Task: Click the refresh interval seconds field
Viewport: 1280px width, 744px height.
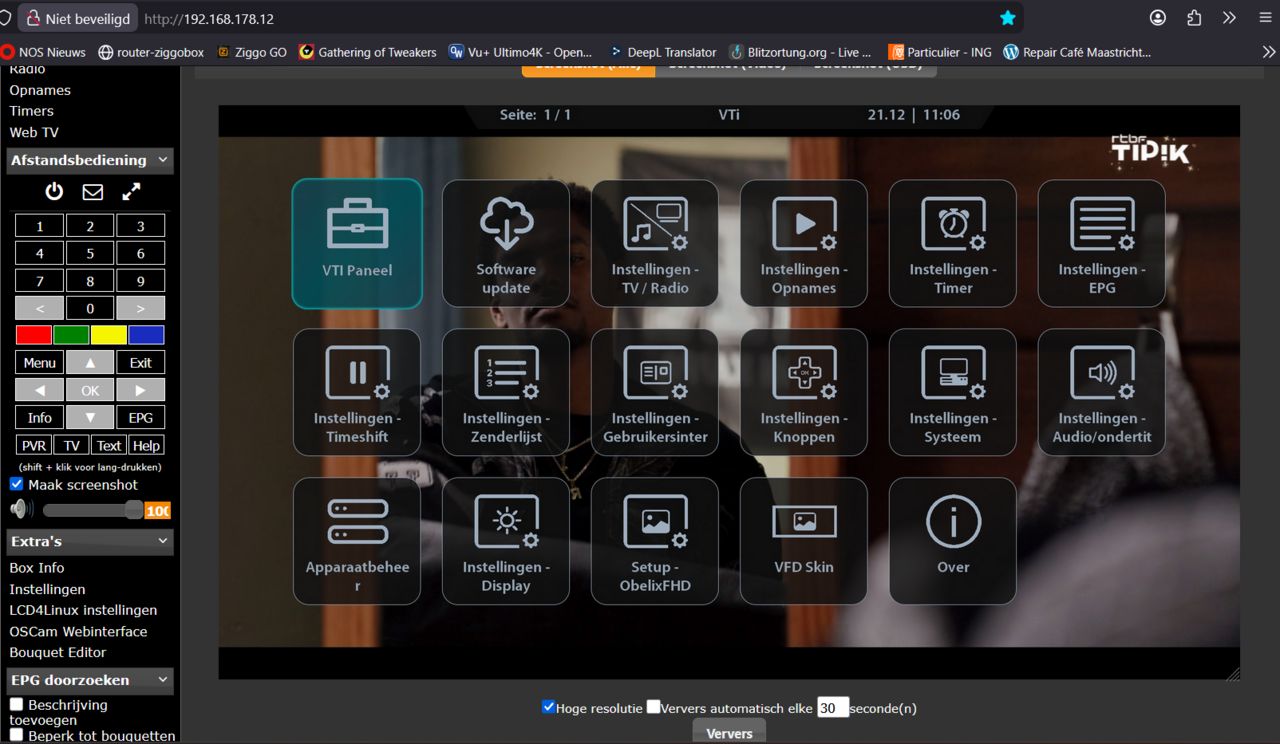Action: click(x=833, y=707)
